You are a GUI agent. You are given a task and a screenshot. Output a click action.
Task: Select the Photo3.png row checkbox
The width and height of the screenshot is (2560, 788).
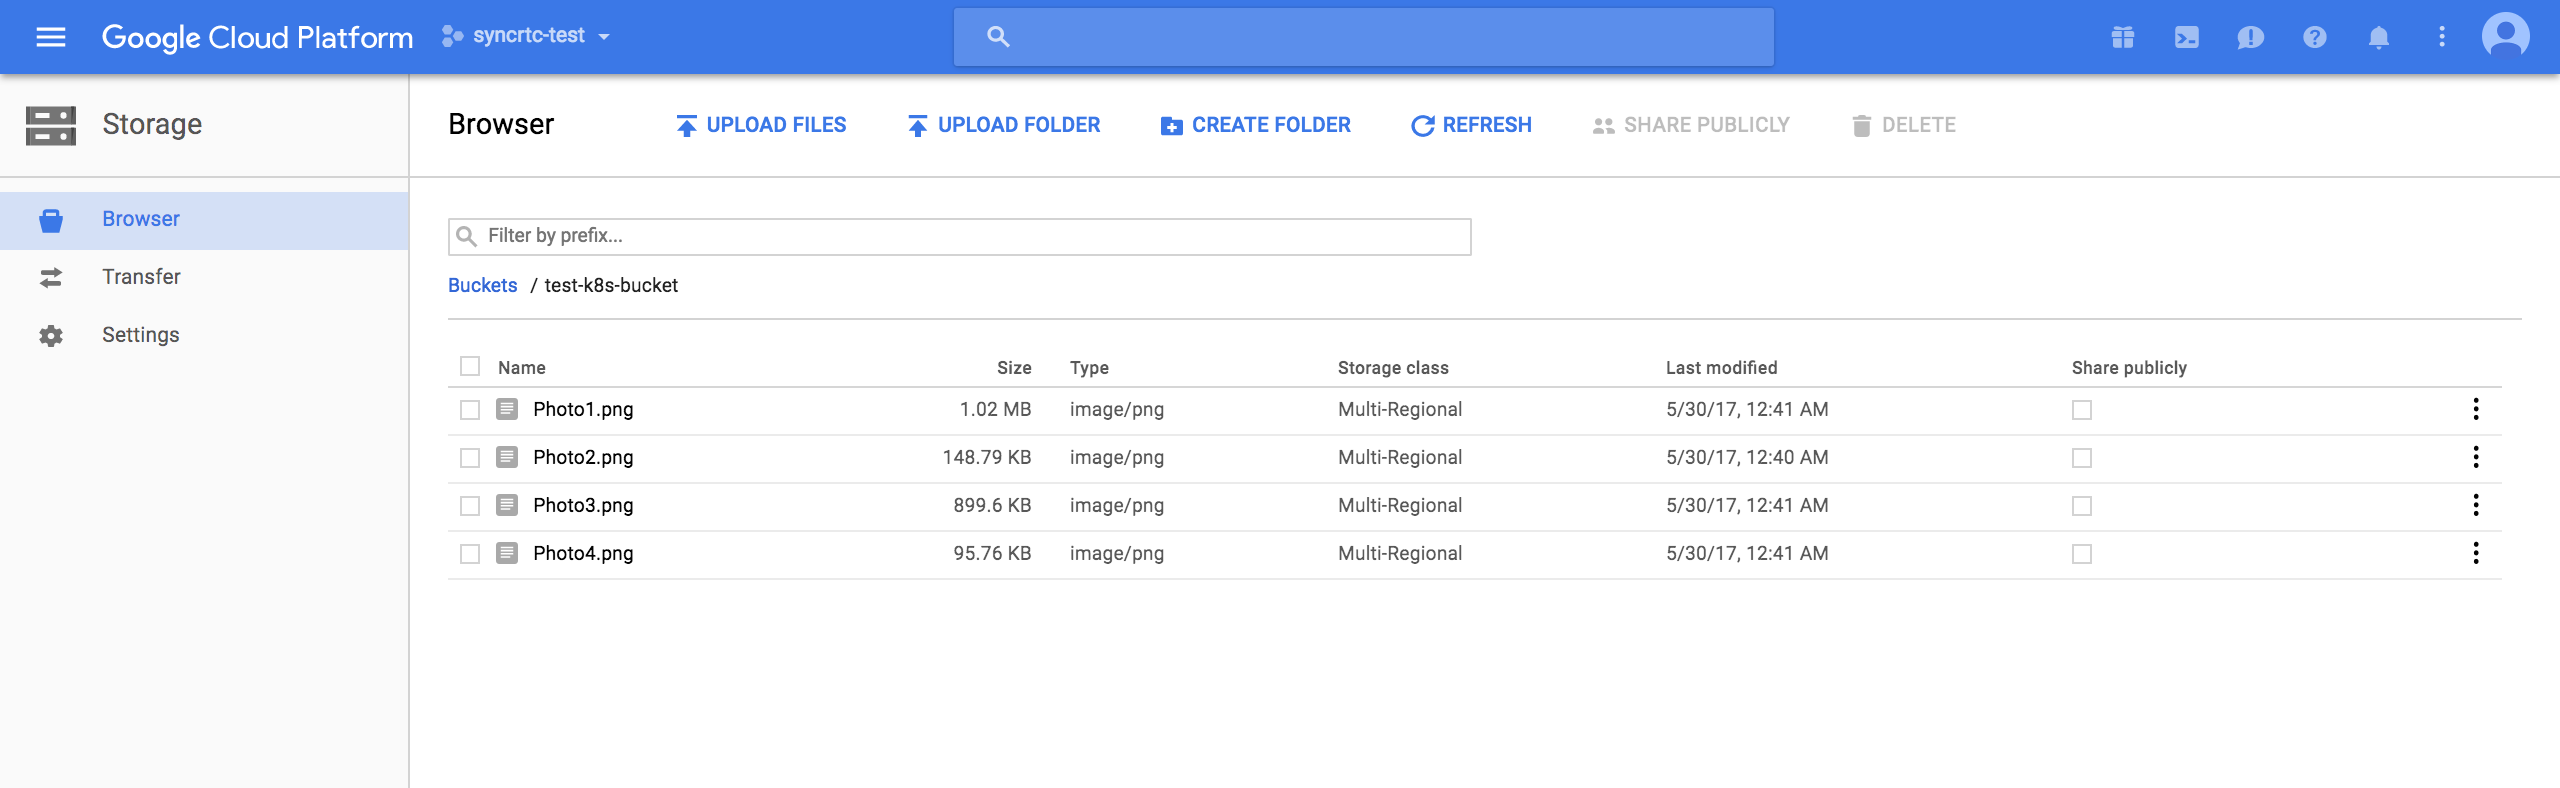470,506
